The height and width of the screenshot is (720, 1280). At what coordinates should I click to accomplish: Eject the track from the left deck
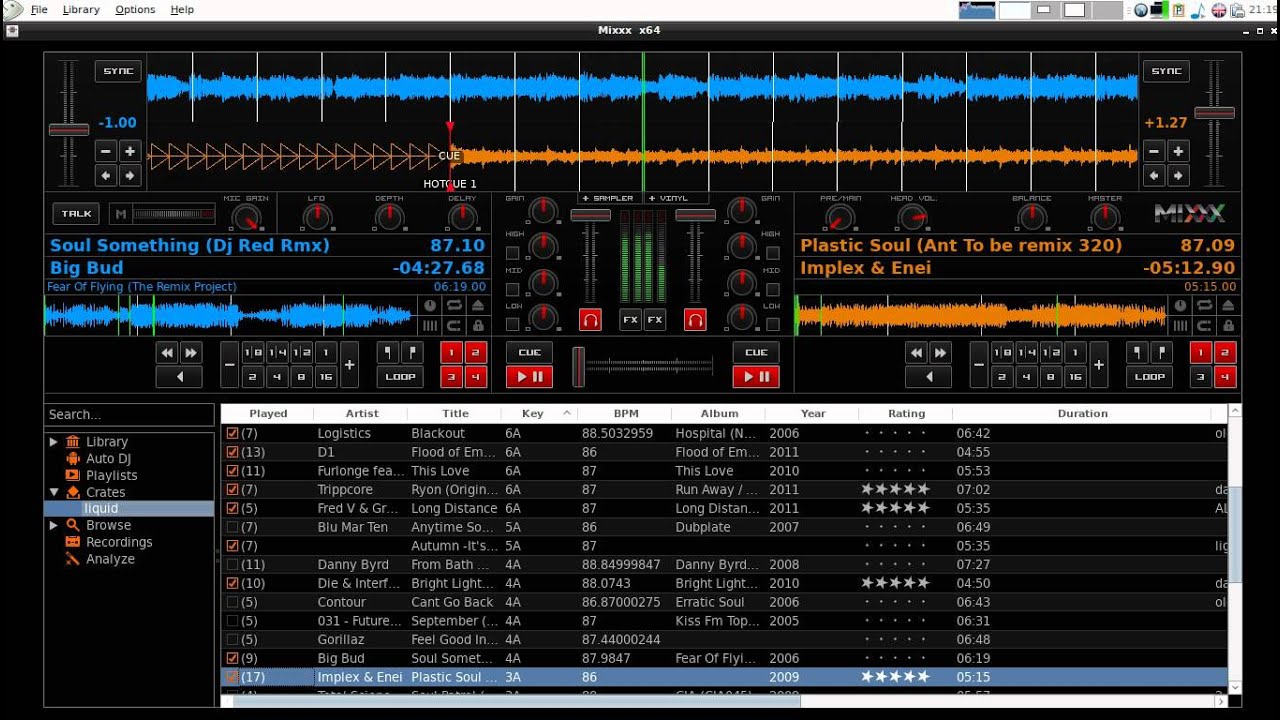[x=478, y=306]
